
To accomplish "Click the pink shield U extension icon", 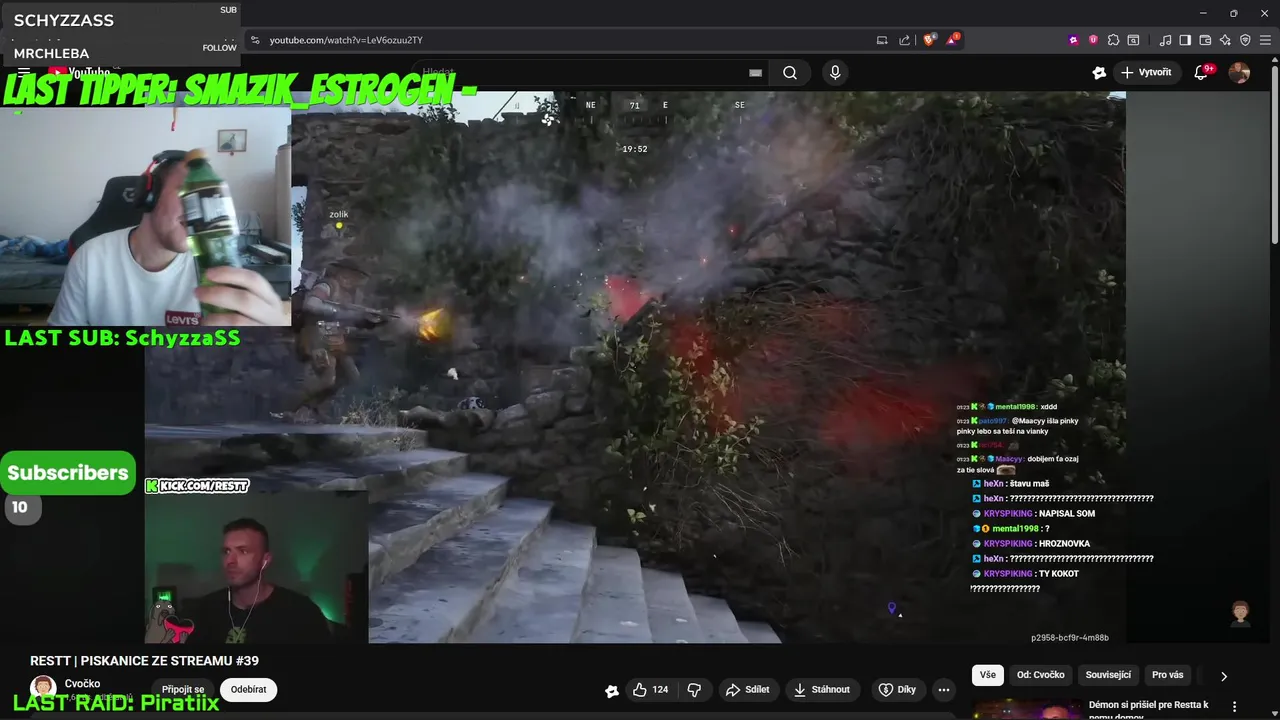I will point(1093,40).
